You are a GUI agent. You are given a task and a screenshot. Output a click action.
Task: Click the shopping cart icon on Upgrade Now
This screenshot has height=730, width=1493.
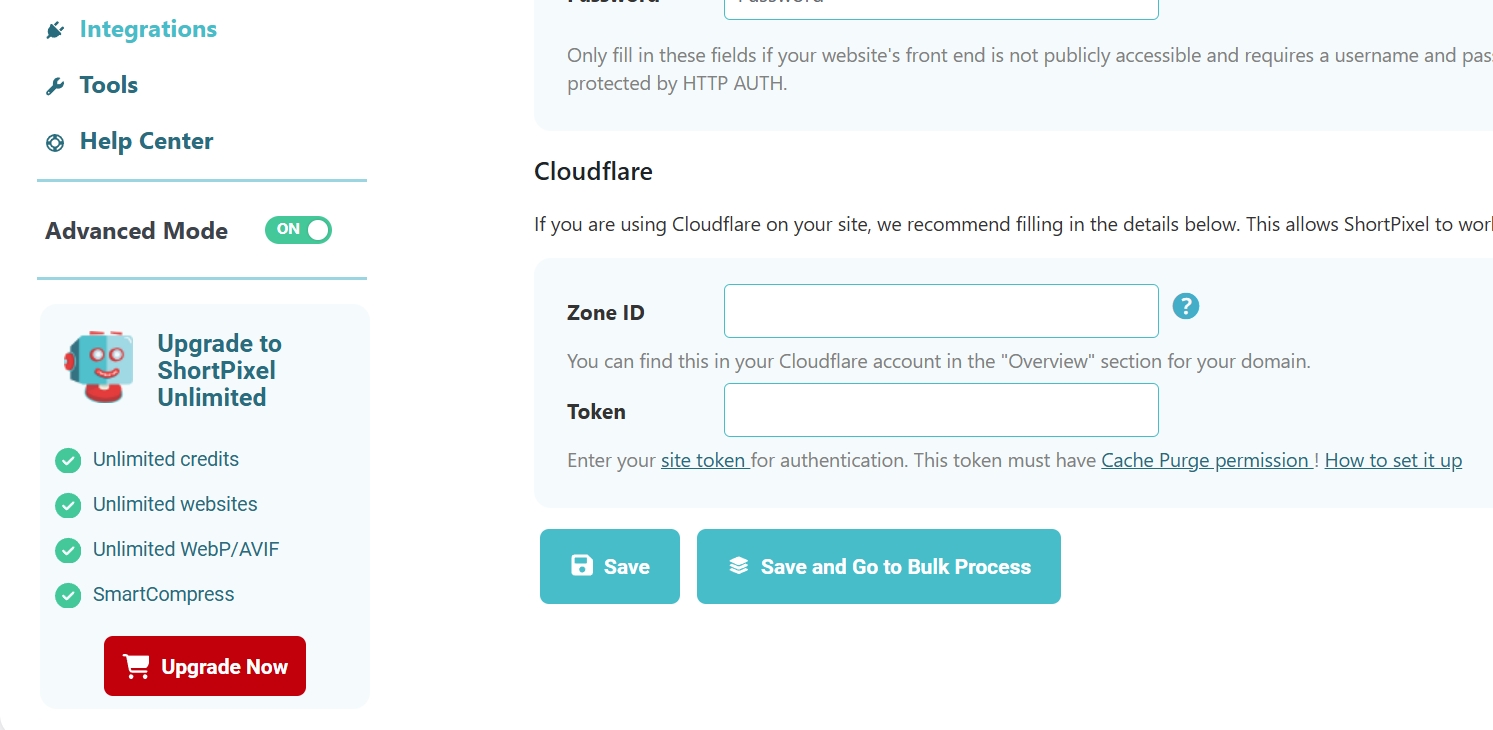click(x=135, y=666)
